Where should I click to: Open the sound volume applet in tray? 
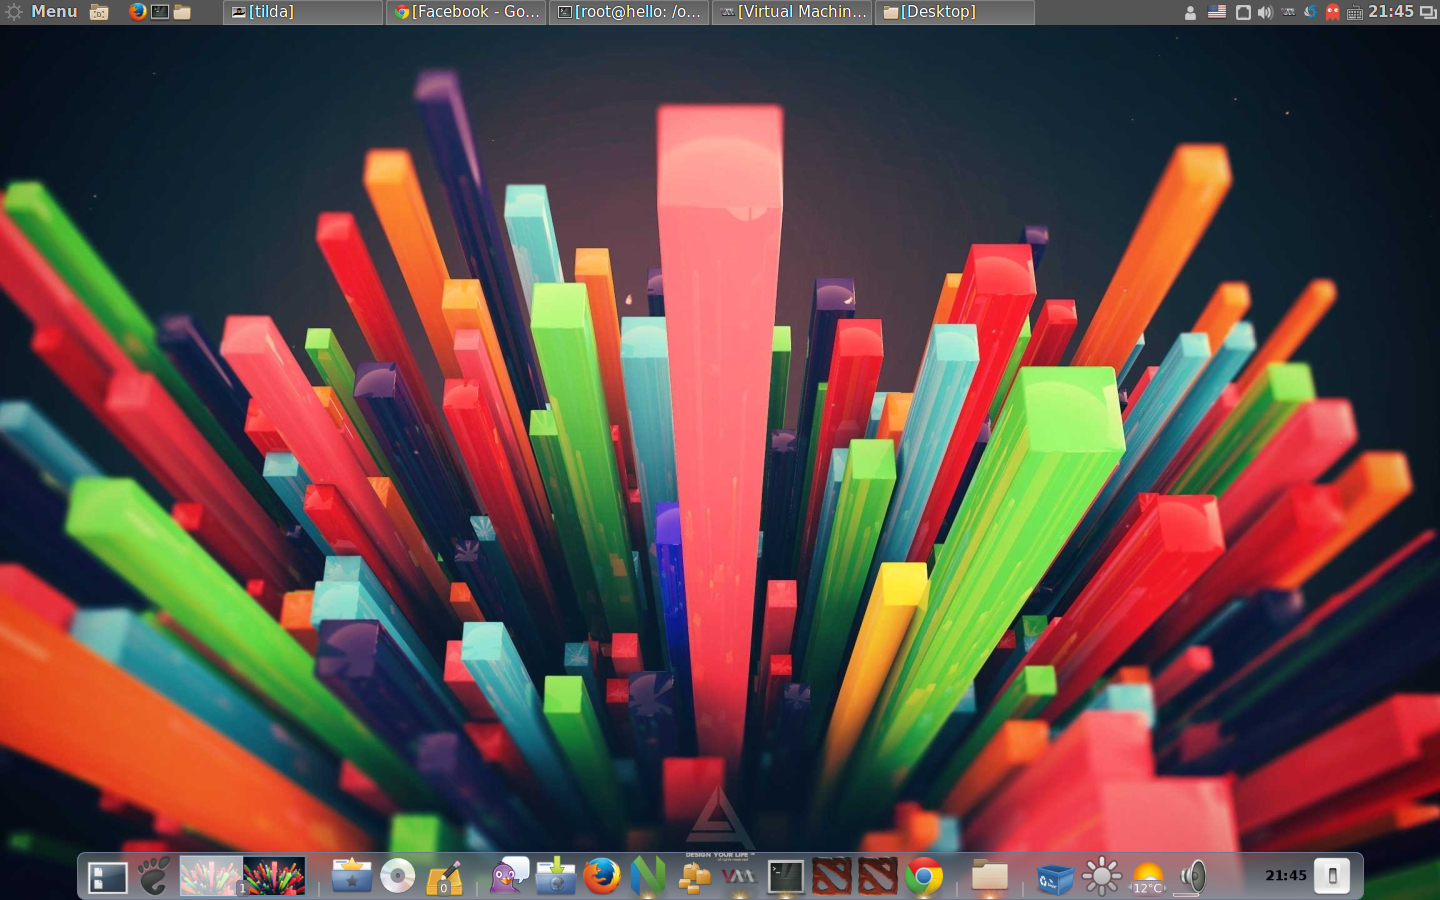coord(1265,12)
